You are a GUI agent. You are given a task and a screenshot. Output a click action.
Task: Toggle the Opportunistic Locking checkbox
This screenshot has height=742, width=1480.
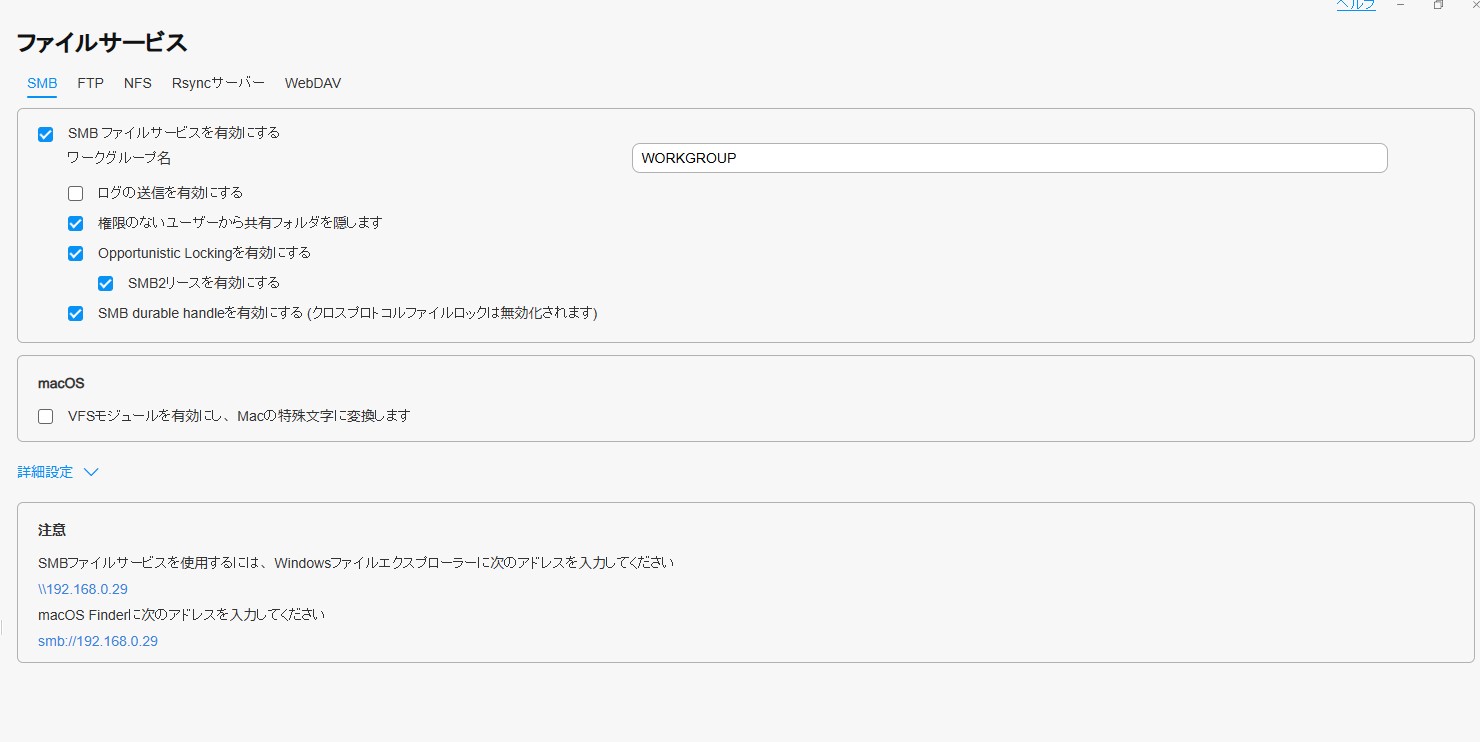coord(76,254)
